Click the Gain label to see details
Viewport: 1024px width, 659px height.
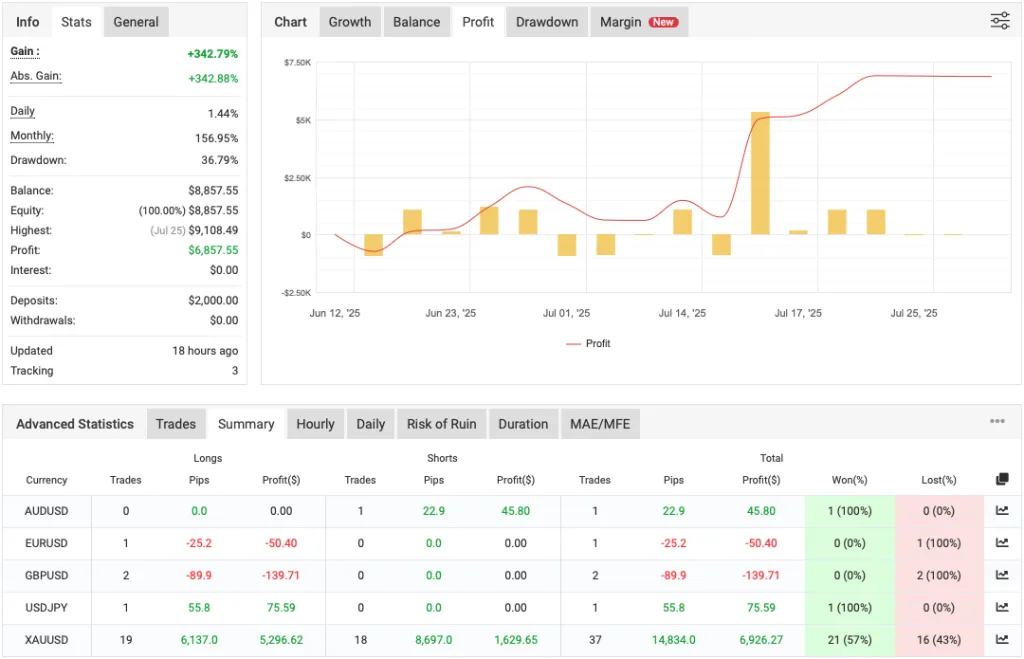(x=25, y=51)
